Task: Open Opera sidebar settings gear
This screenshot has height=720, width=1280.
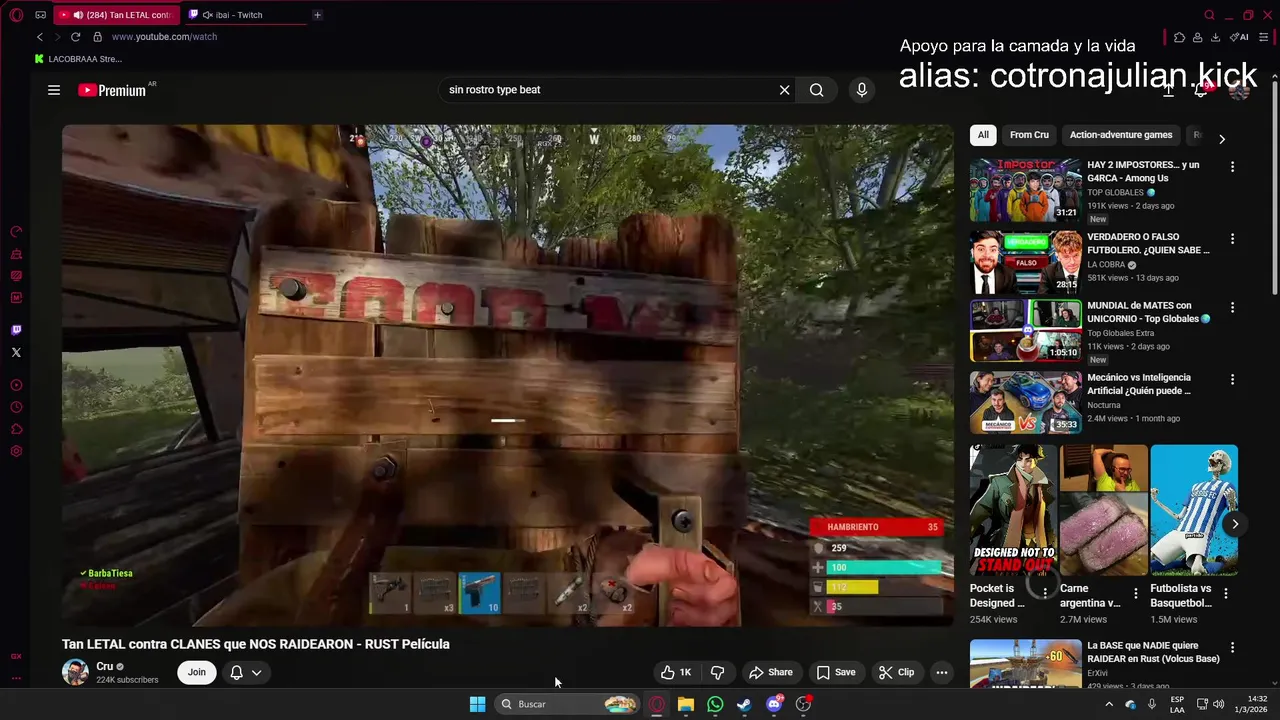Action: point(16,451)
